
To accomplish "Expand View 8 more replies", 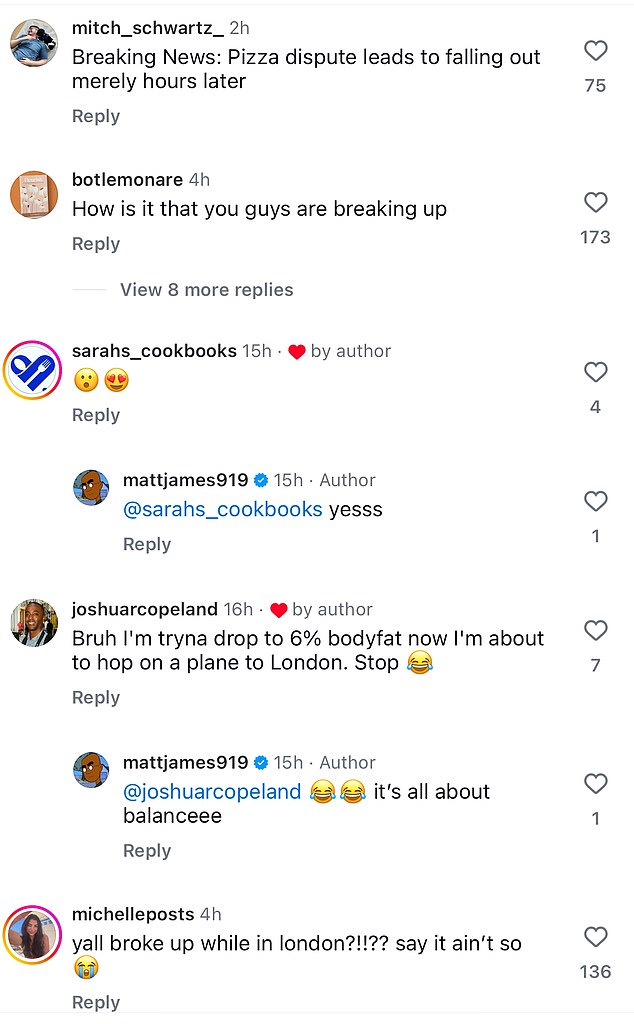I will point(206,289).
